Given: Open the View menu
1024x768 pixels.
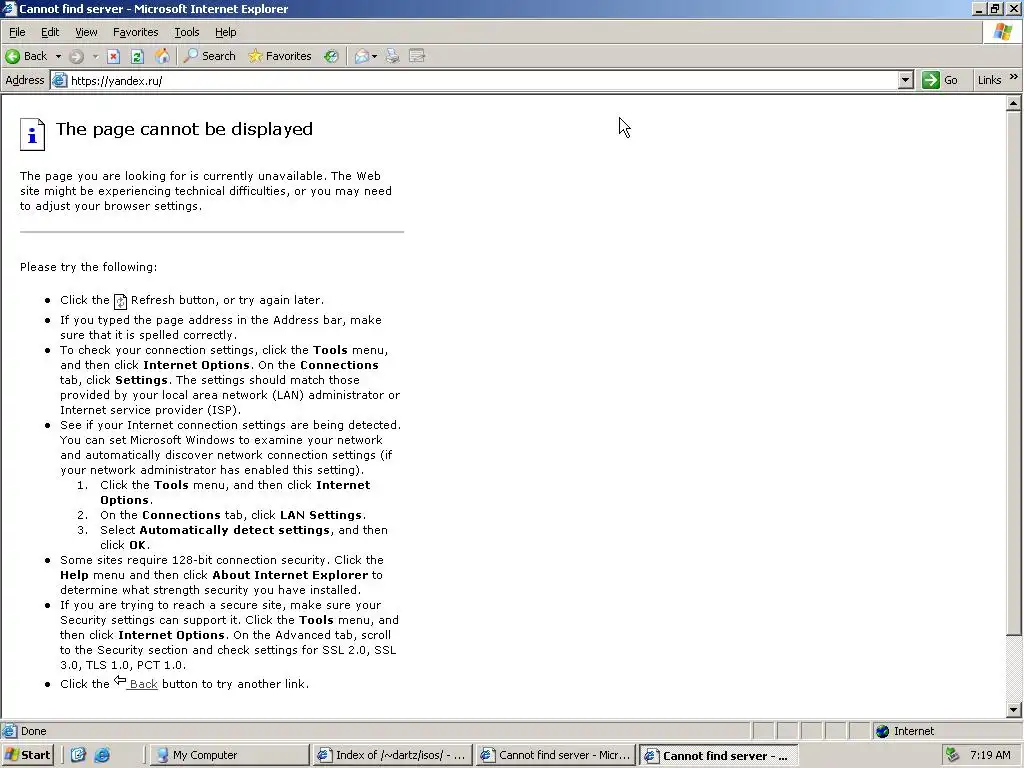Looking at the screenshot, I should (x=86, y=32).
